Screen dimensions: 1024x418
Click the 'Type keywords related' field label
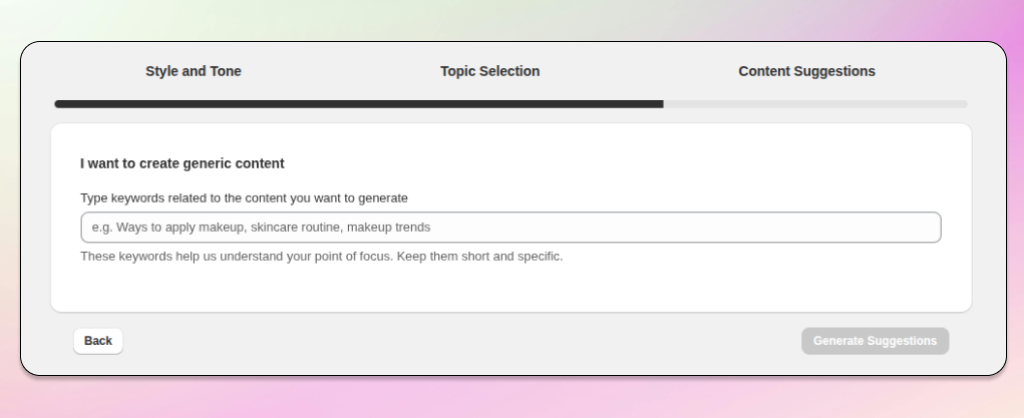[x=244, y=198]
